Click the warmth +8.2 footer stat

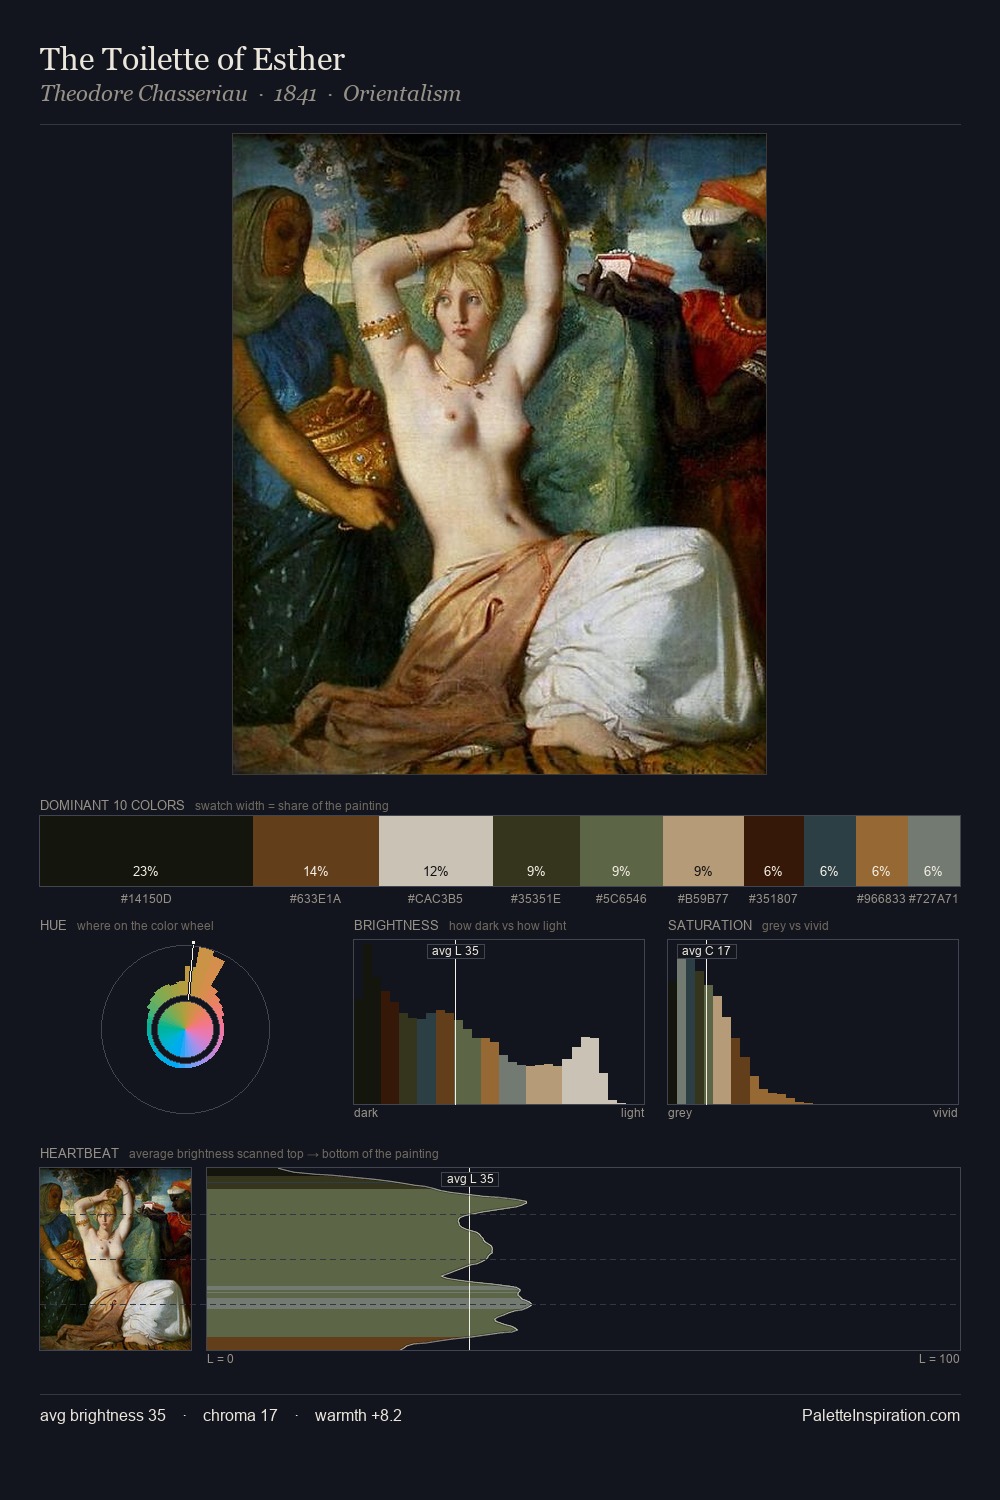[358, 1415]
